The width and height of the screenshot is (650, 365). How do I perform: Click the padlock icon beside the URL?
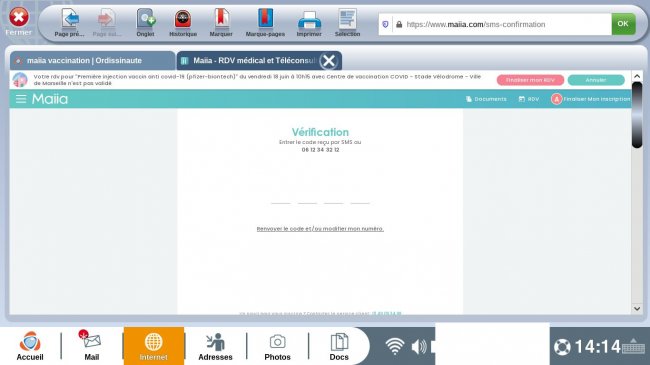tap(399, 24)
